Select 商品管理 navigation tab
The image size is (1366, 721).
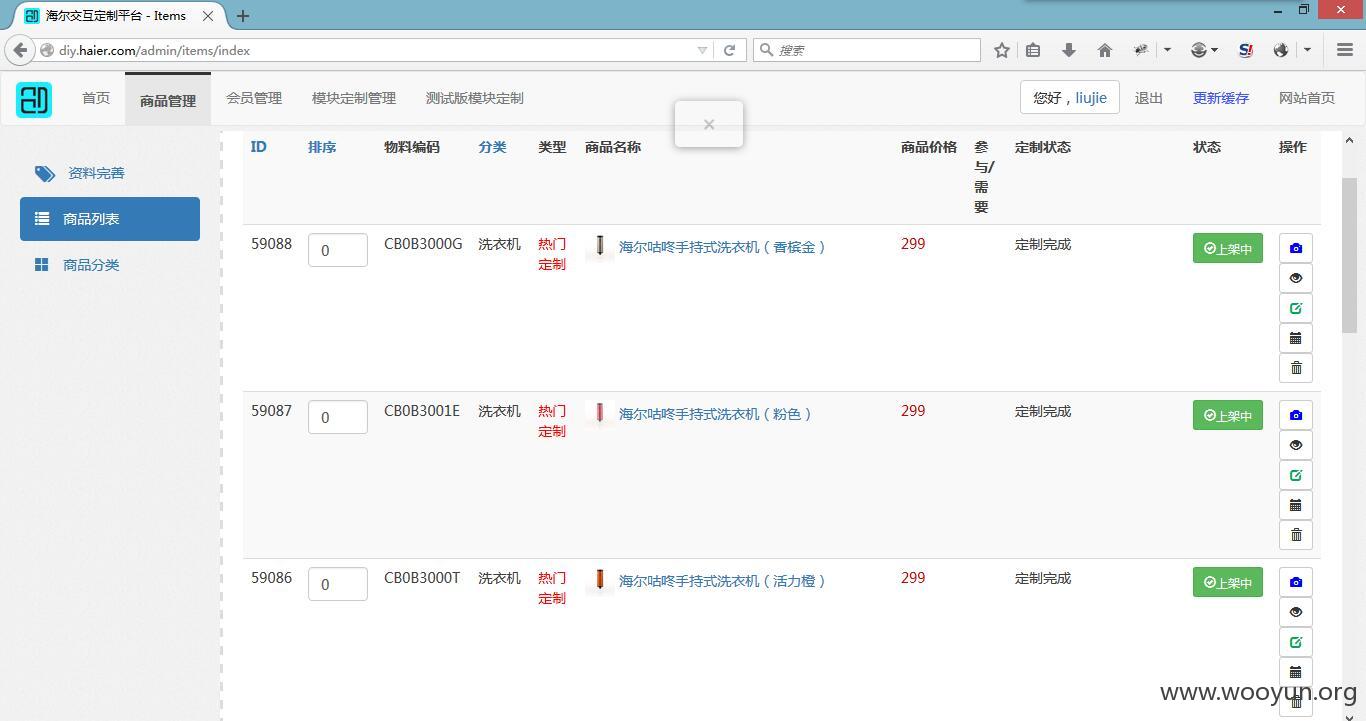coord(168,99)
